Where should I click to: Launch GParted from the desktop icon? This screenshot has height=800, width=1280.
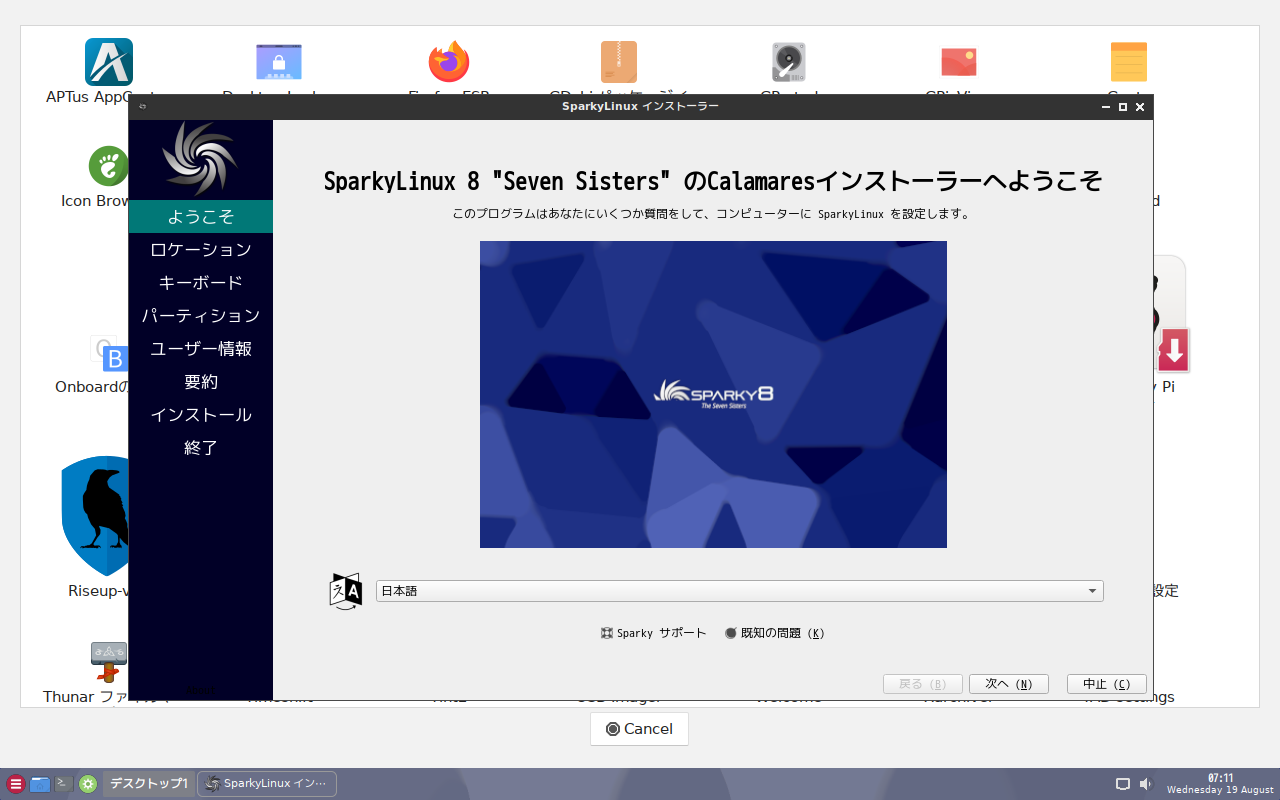[x=789, y=62]
